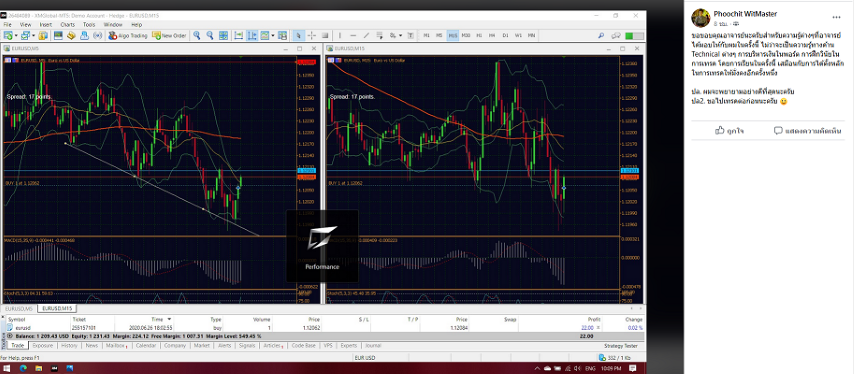Viewport: 854px width, 374px height.
Task: Select the trendline drawing tool
Action: click(x=366, y=35)
